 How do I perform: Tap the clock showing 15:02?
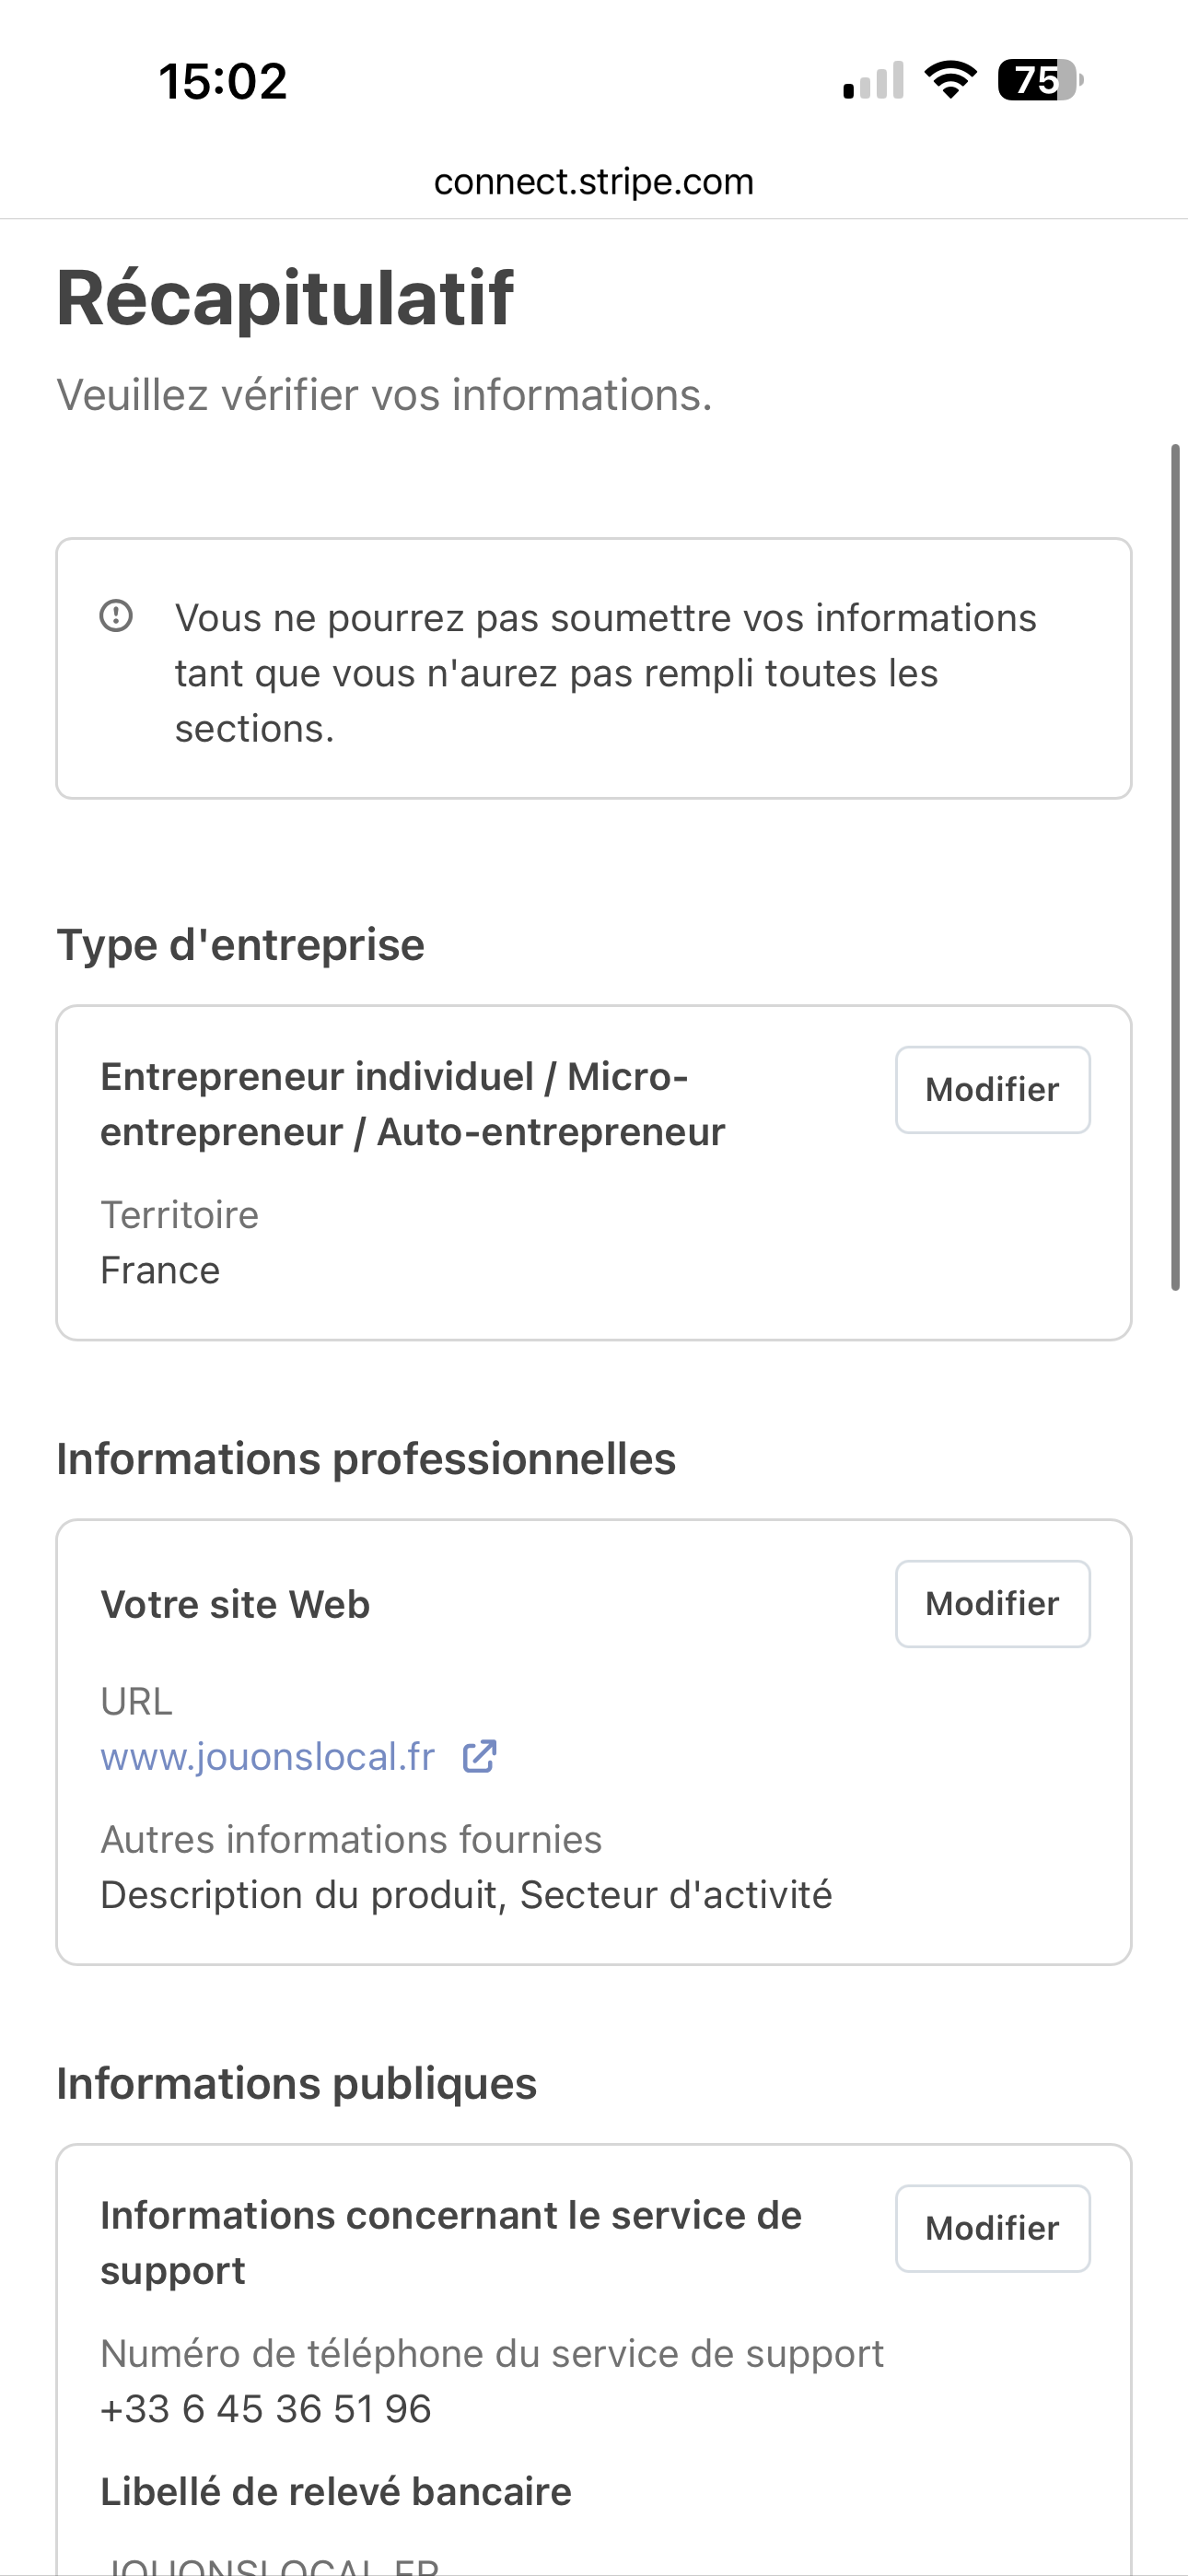(x=223, y=81)
